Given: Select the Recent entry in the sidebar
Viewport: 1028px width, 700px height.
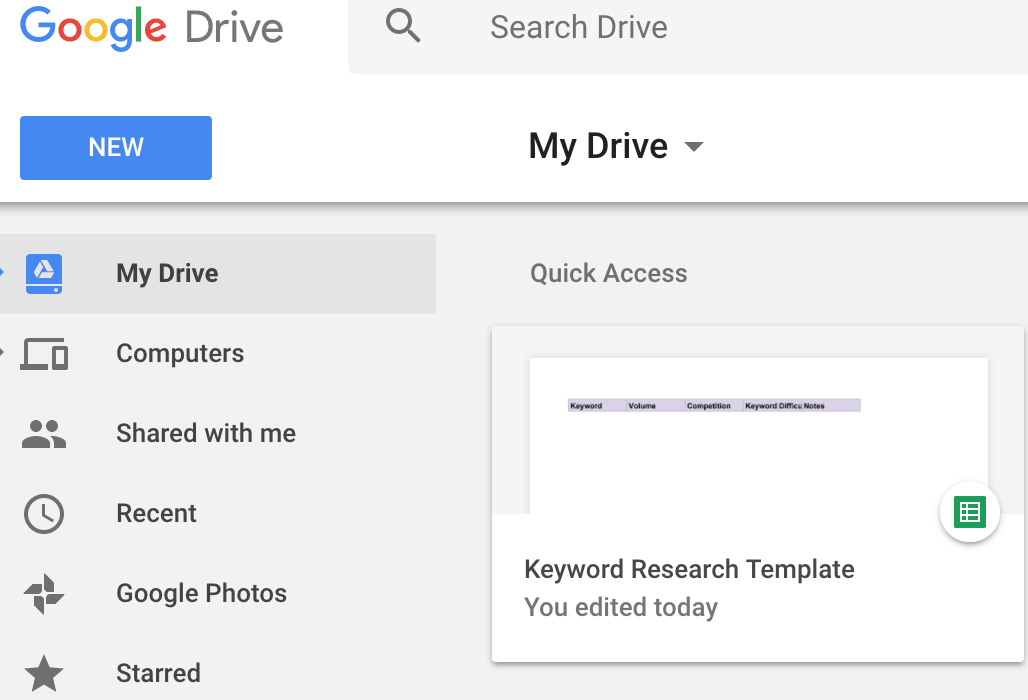Looking at the screenshot, I should 156,513.
